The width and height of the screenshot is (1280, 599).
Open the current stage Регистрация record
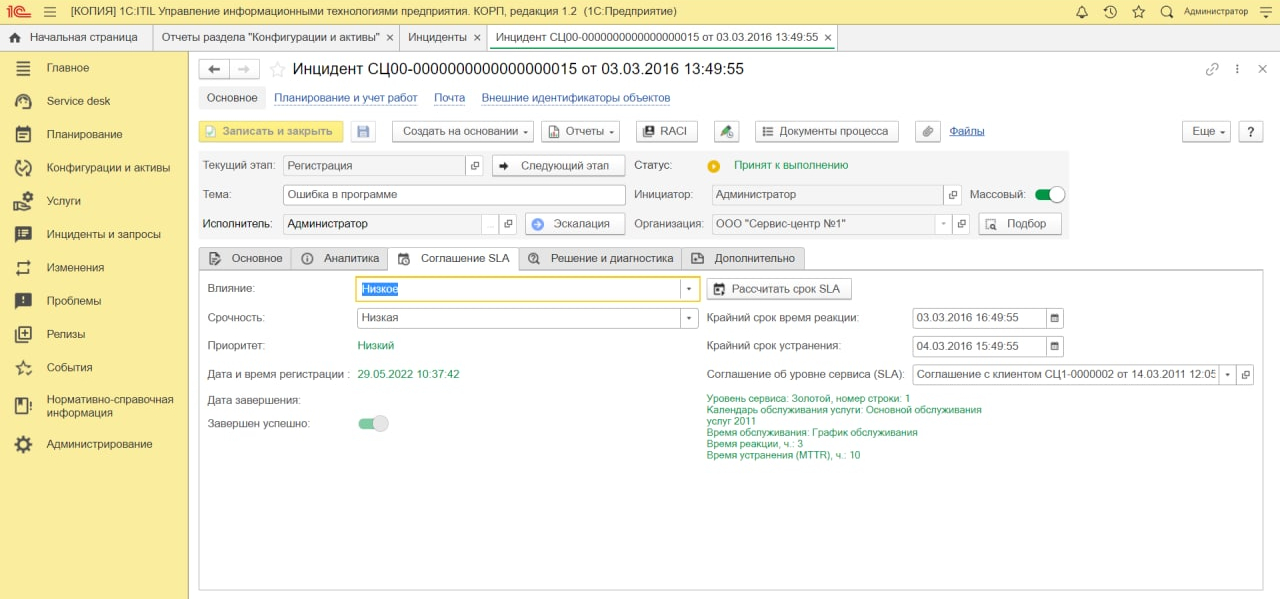pos(475,165)
